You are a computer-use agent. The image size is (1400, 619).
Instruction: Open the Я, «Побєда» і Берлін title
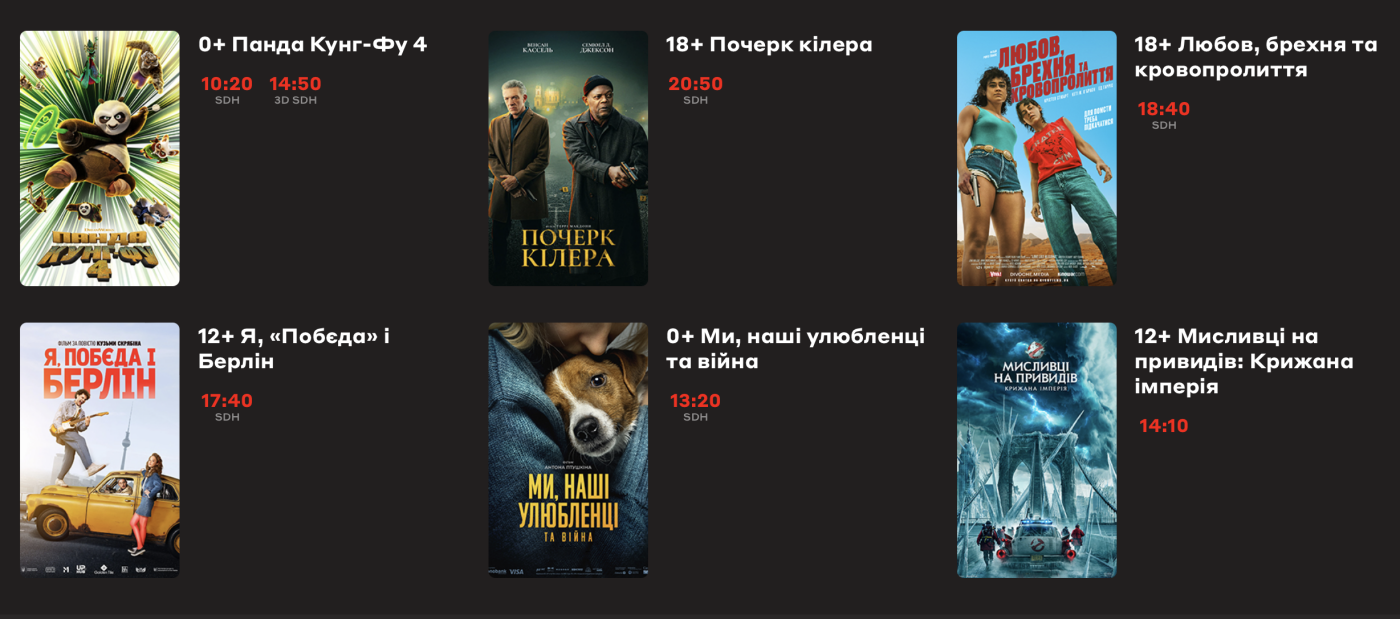294,349
